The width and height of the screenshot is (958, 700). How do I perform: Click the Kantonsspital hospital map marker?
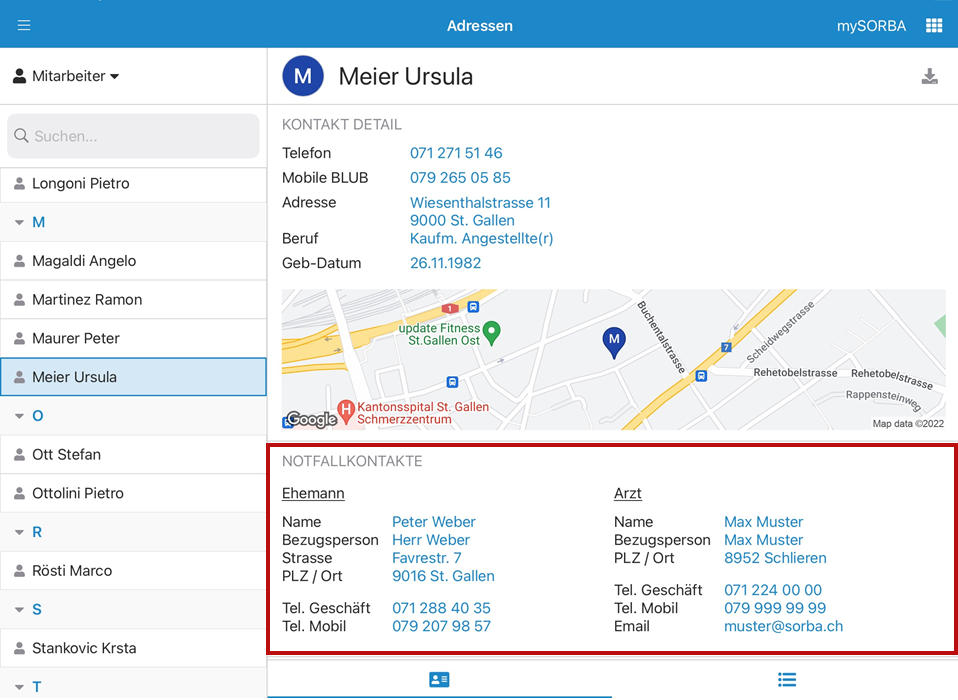coord(345,408)
